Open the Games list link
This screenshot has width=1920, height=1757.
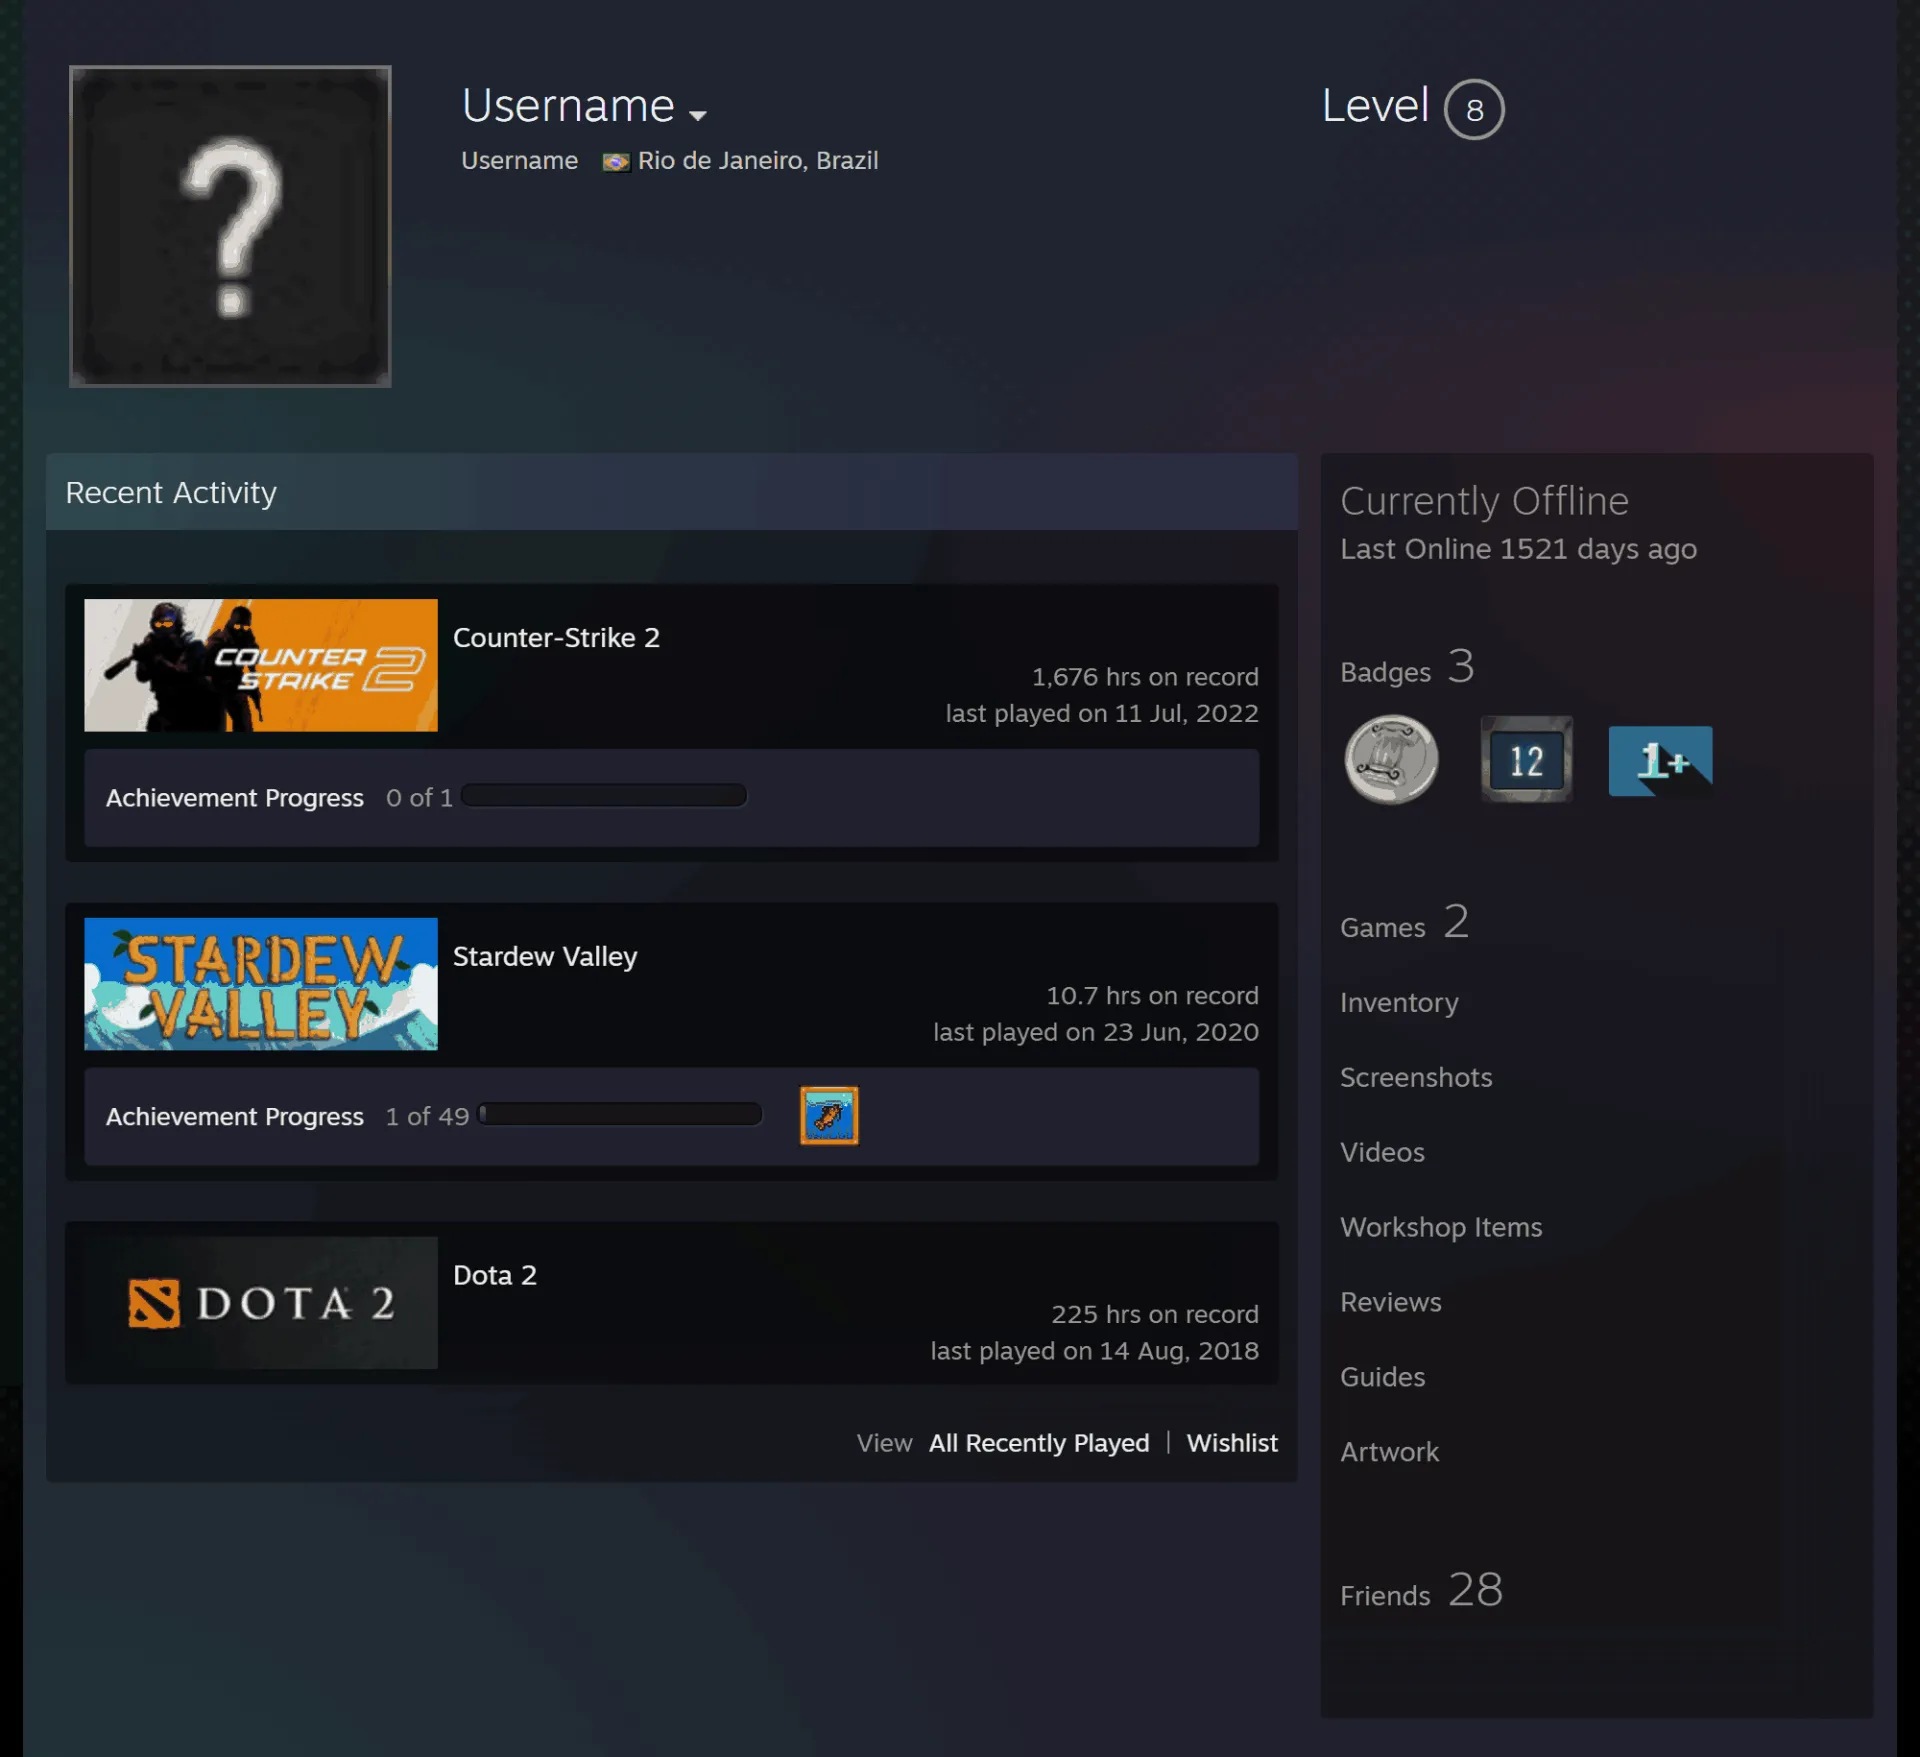[x=1404, y=922]
